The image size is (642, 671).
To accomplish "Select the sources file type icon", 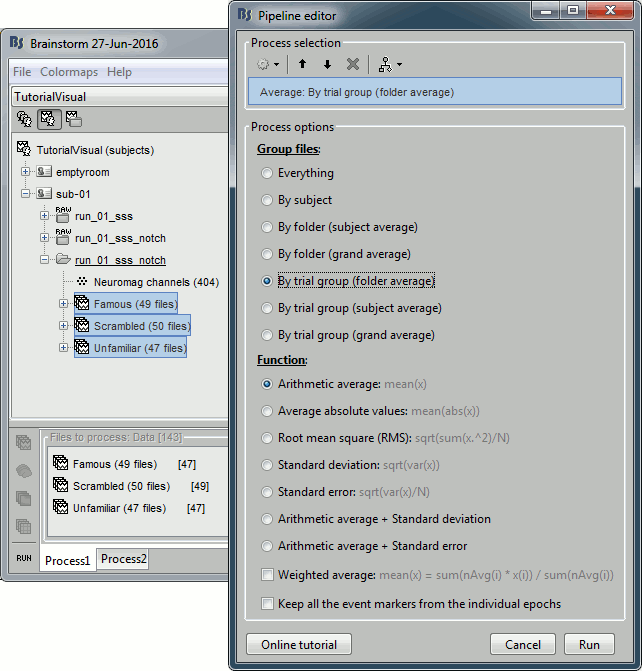I will point(23,470).
